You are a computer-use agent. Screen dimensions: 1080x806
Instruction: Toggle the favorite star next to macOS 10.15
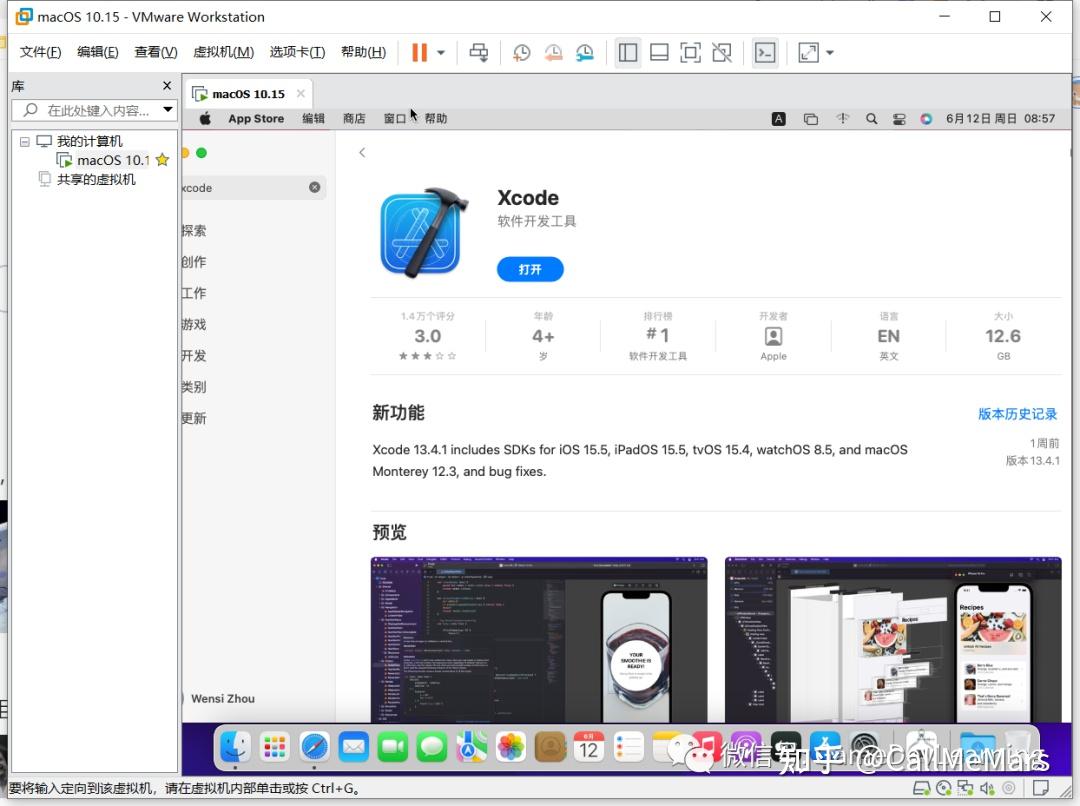163,160
